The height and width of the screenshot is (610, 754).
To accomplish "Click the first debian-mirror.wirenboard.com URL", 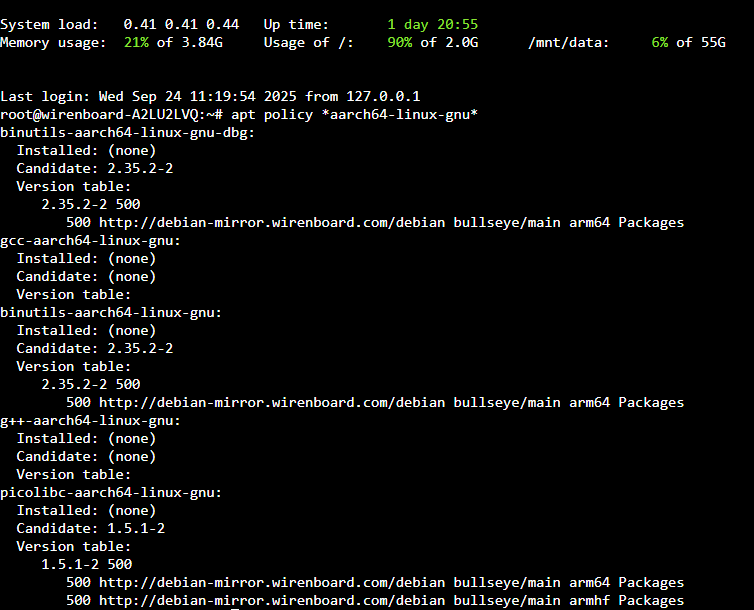I will tap(272, 223).
